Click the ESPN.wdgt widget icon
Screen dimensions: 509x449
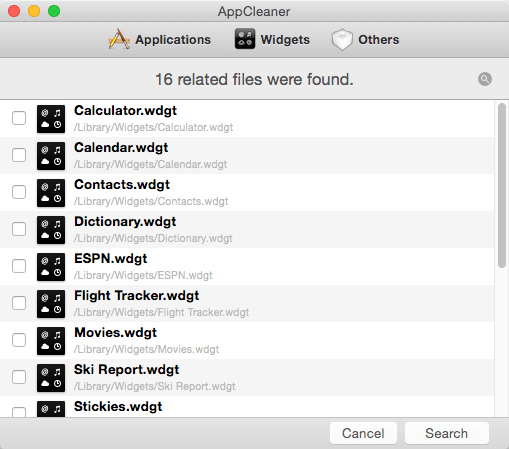[51, 267]
